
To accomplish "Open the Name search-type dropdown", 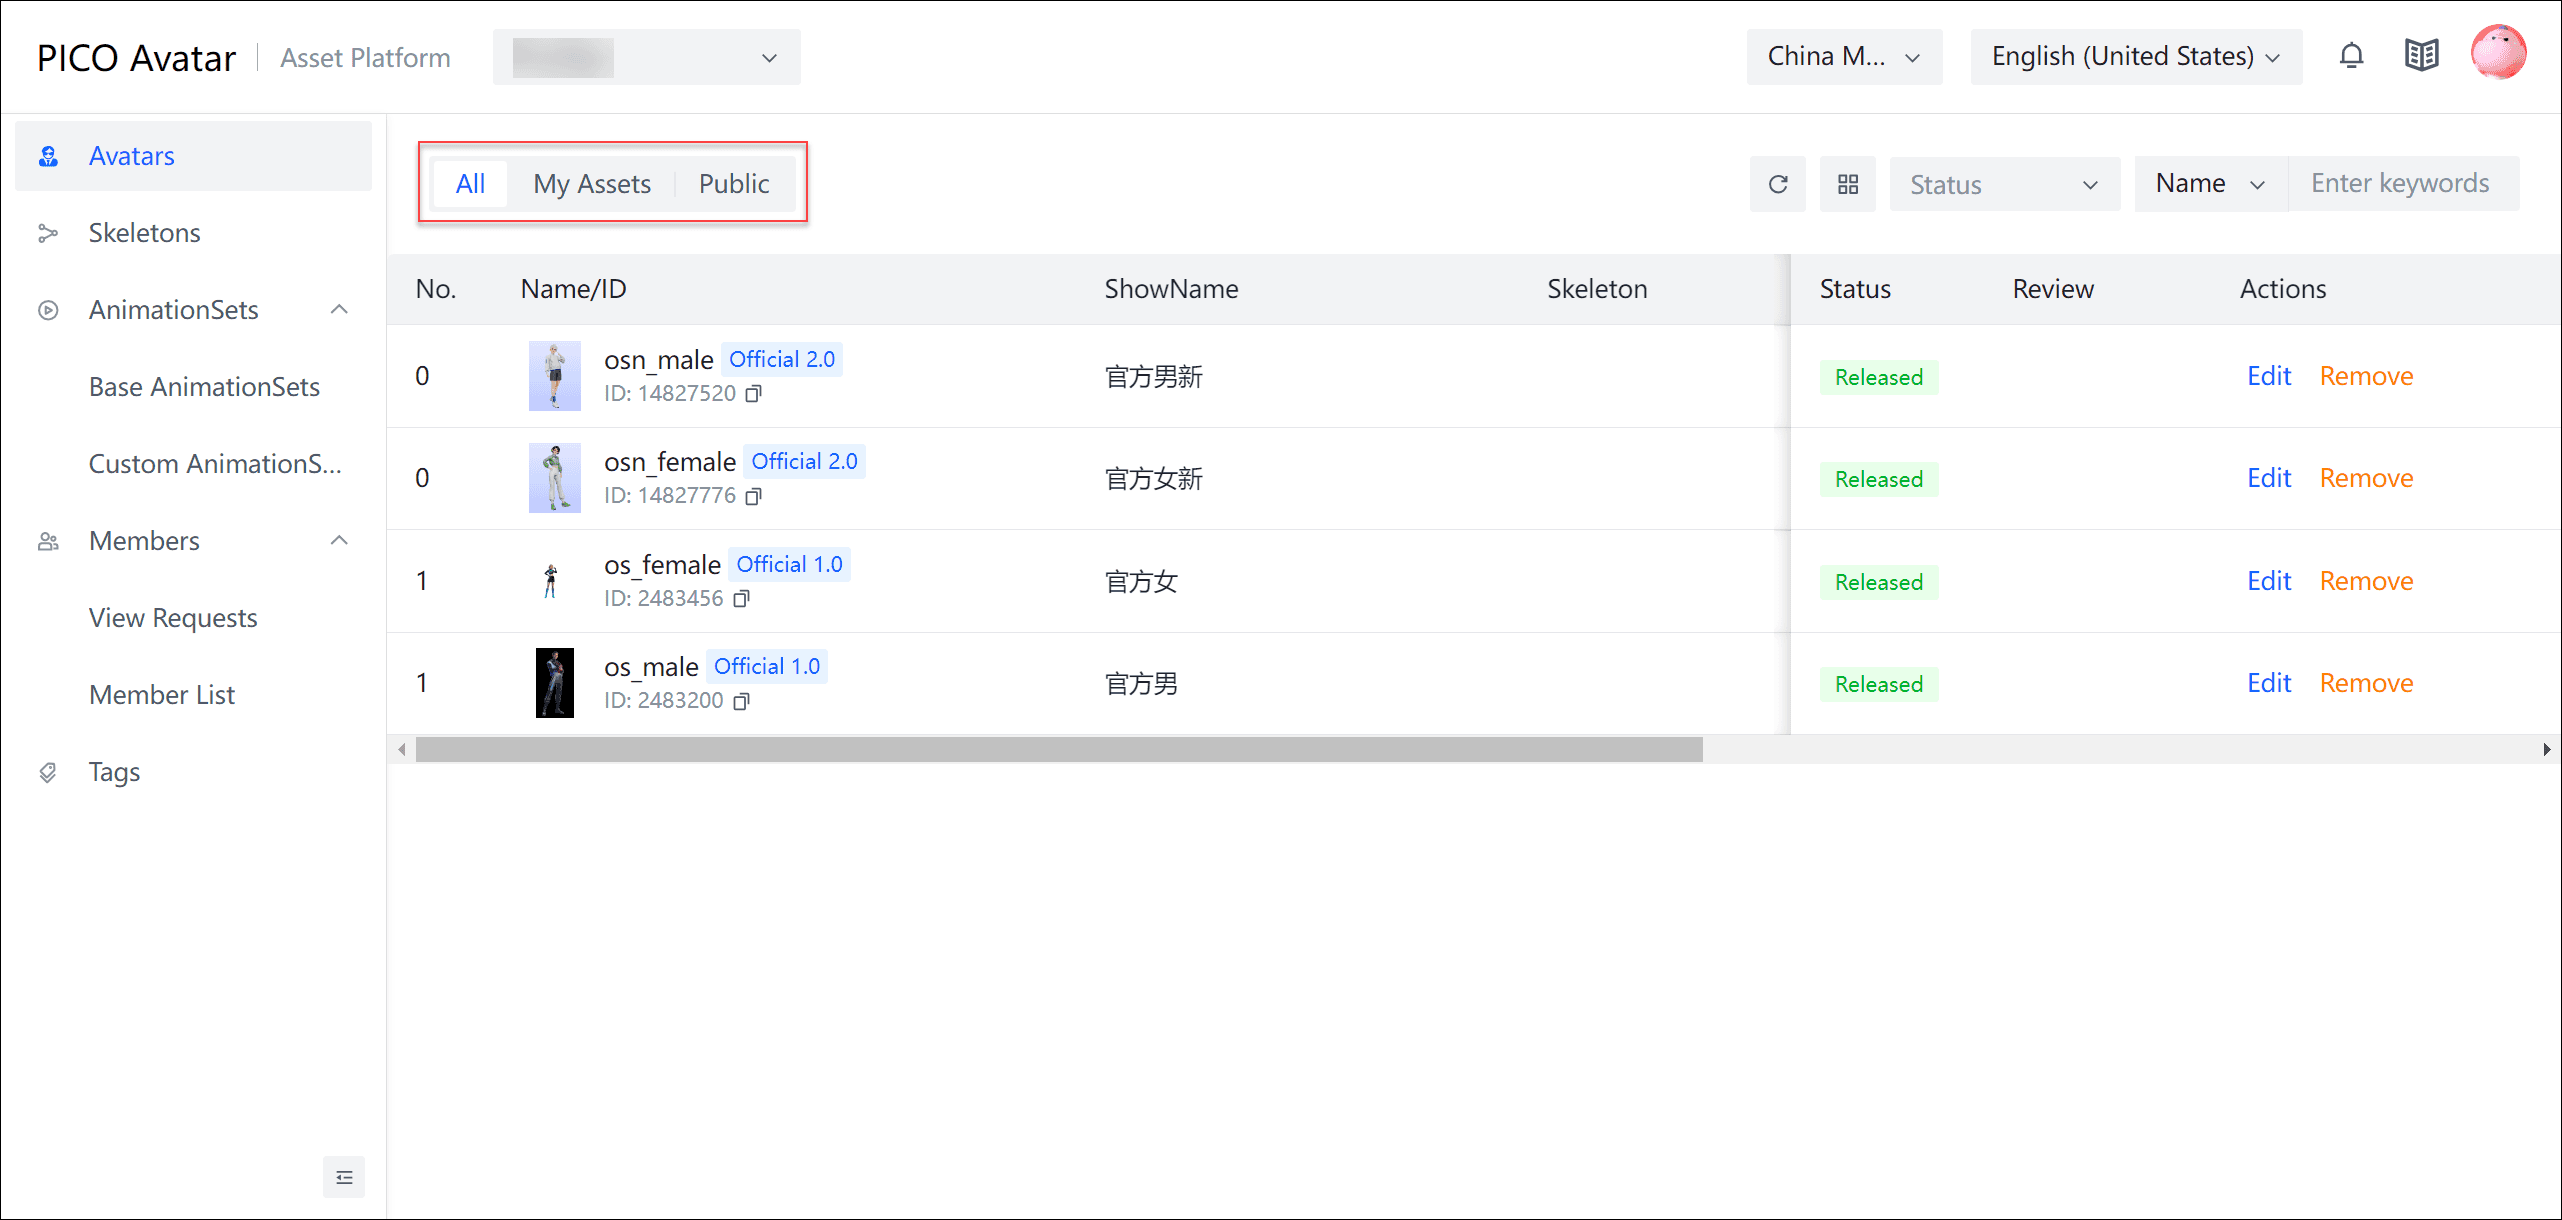I will click(x=2211, y=184).
